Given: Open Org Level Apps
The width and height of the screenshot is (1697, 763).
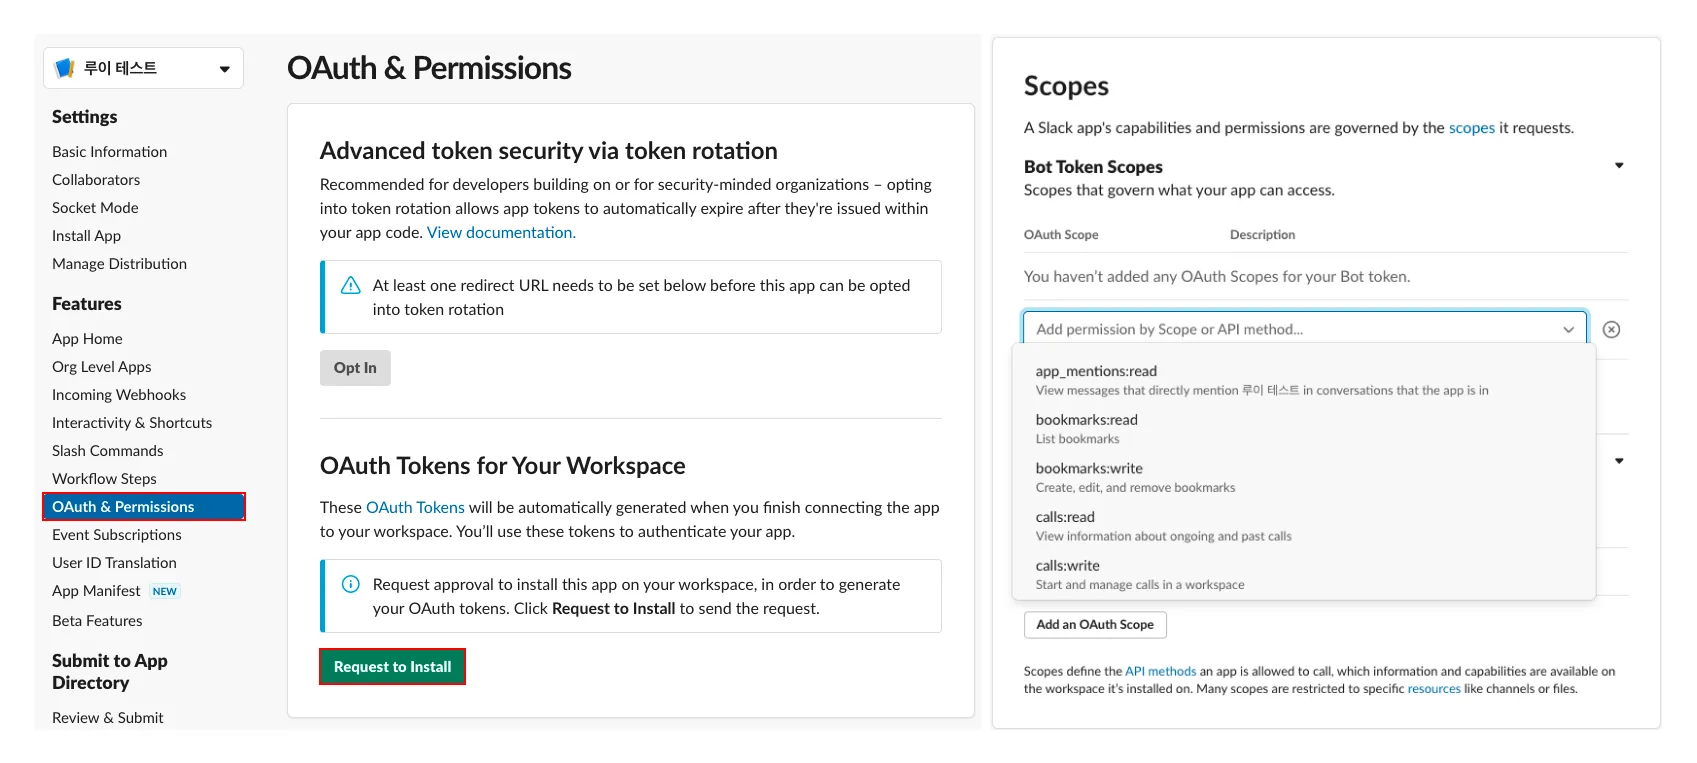Looking at the screenshot, I should click(102, 367).
